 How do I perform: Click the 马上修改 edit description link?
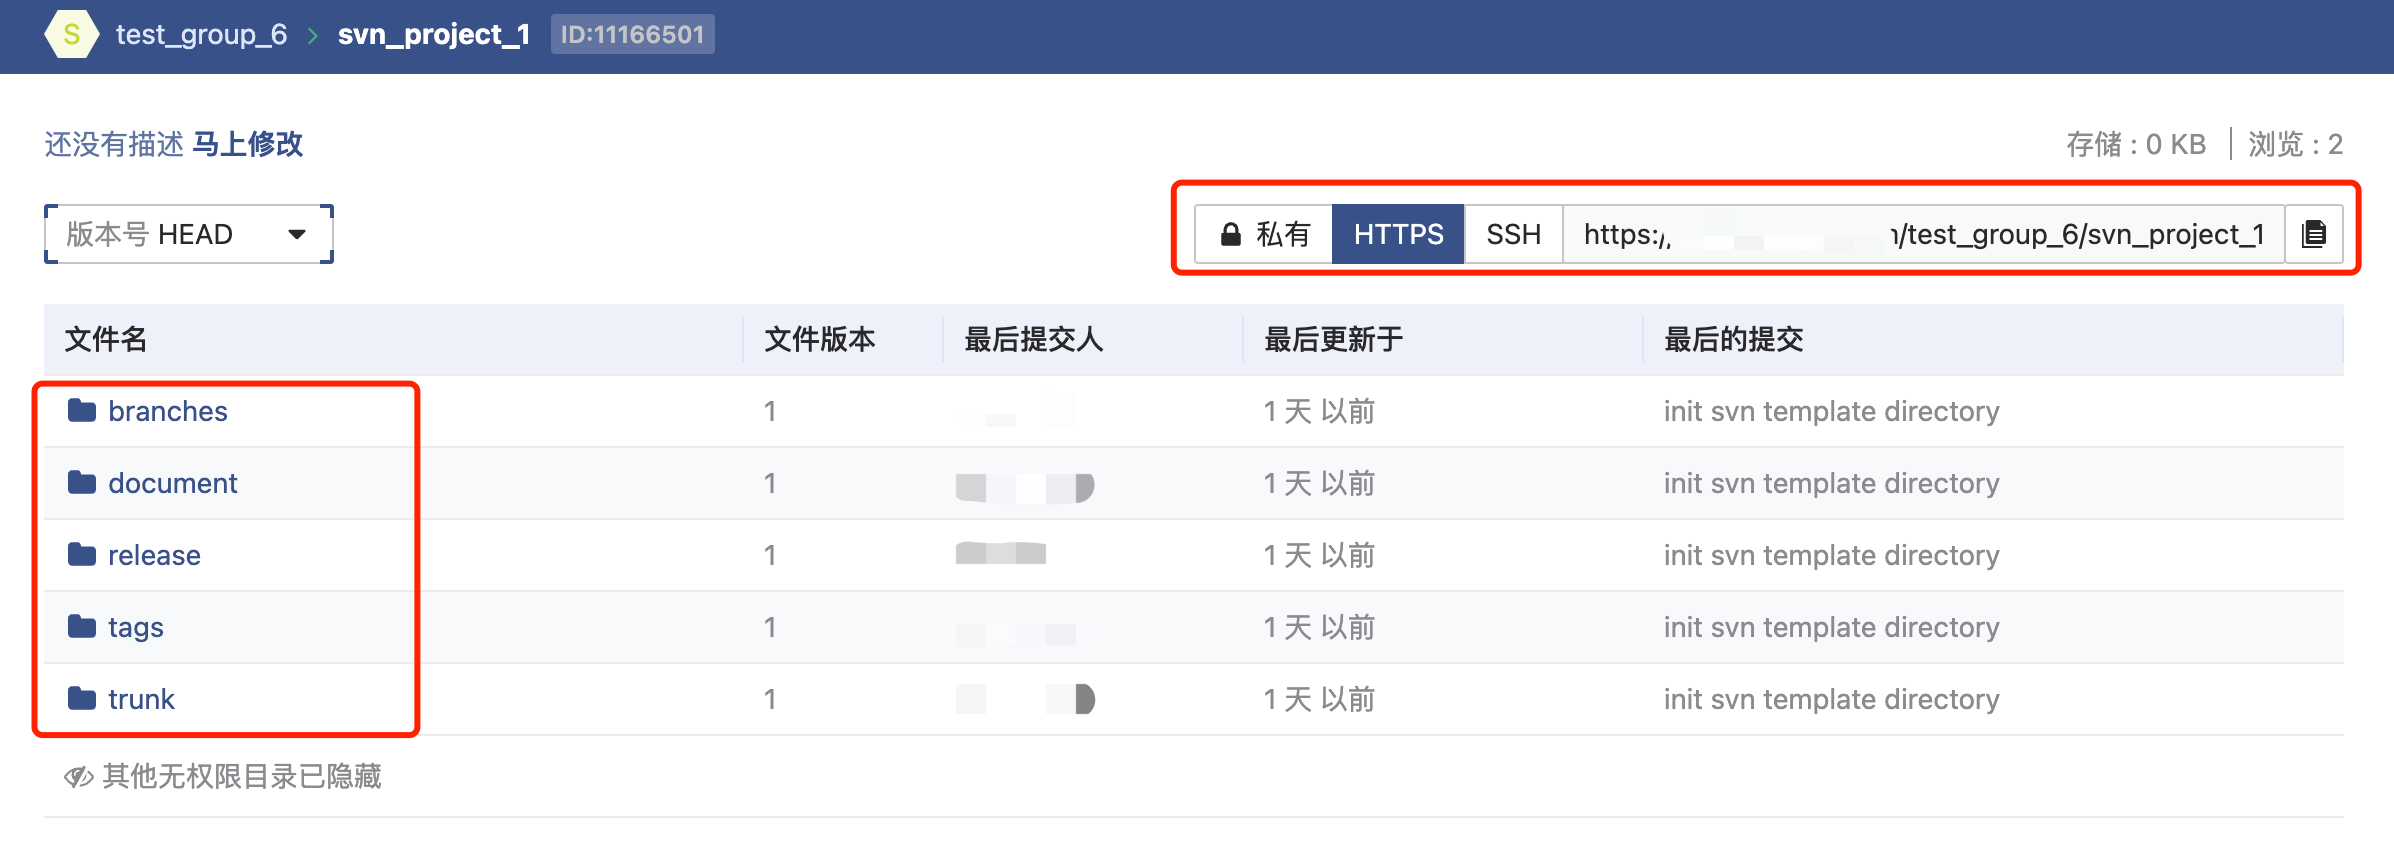pos(247,144)
